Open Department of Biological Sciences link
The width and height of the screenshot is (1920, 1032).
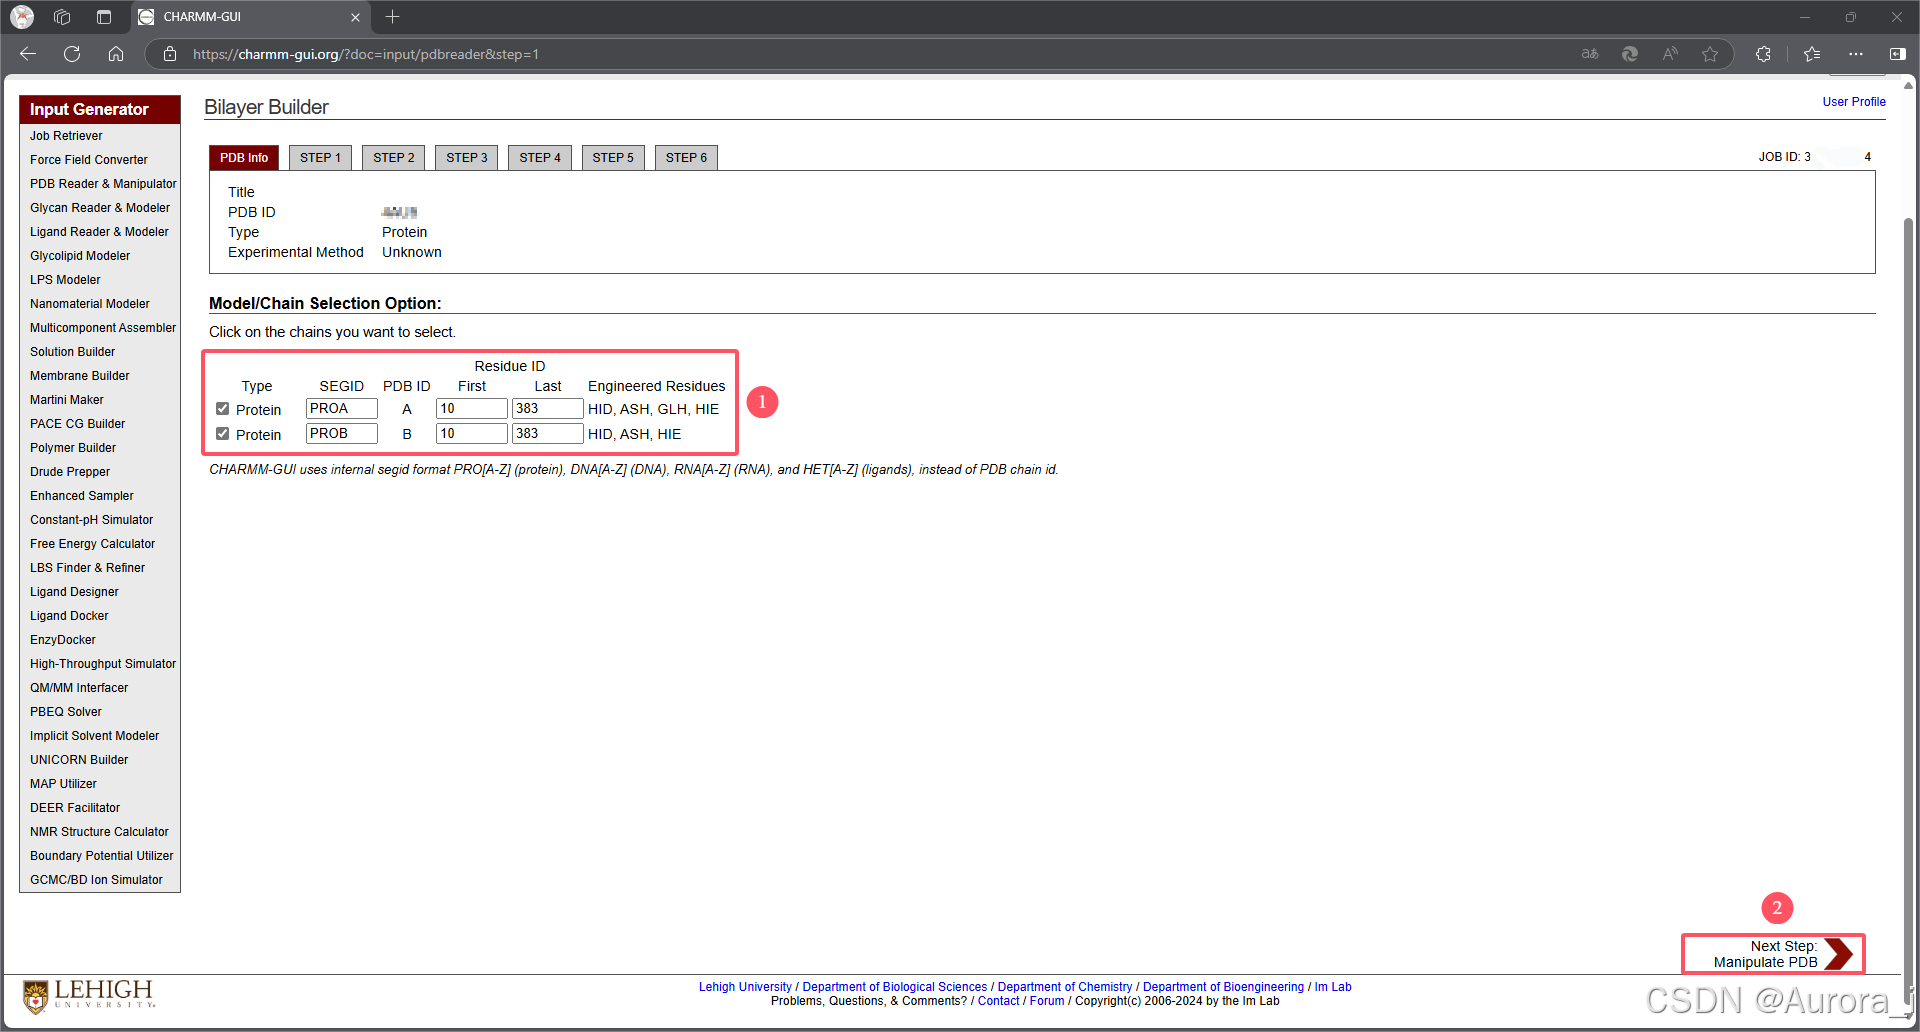click(894, 987)
